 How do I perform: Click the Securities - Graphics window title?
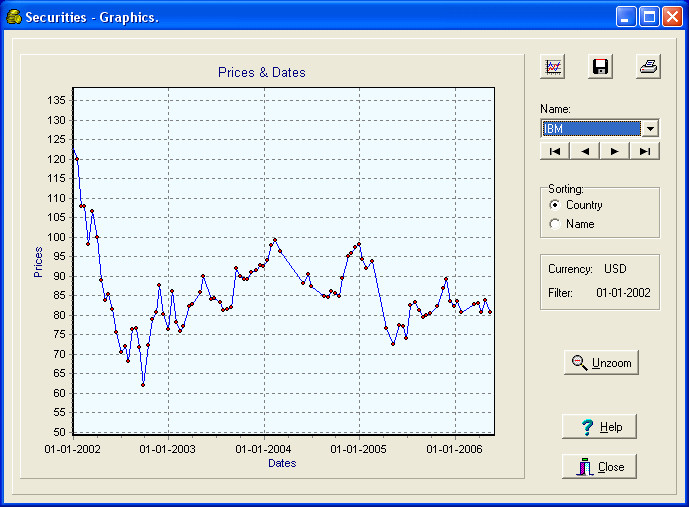(92, 17)
